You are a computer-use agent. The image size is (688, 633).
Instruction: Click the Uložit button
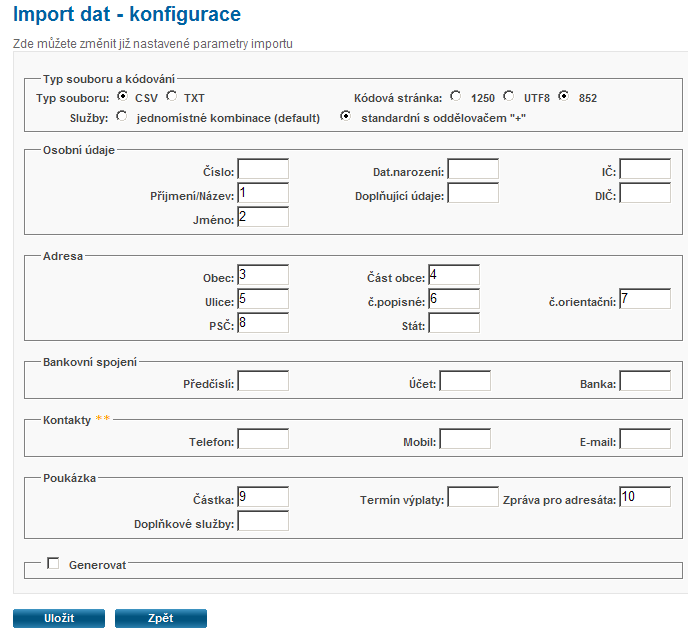[x=59, y=618]
